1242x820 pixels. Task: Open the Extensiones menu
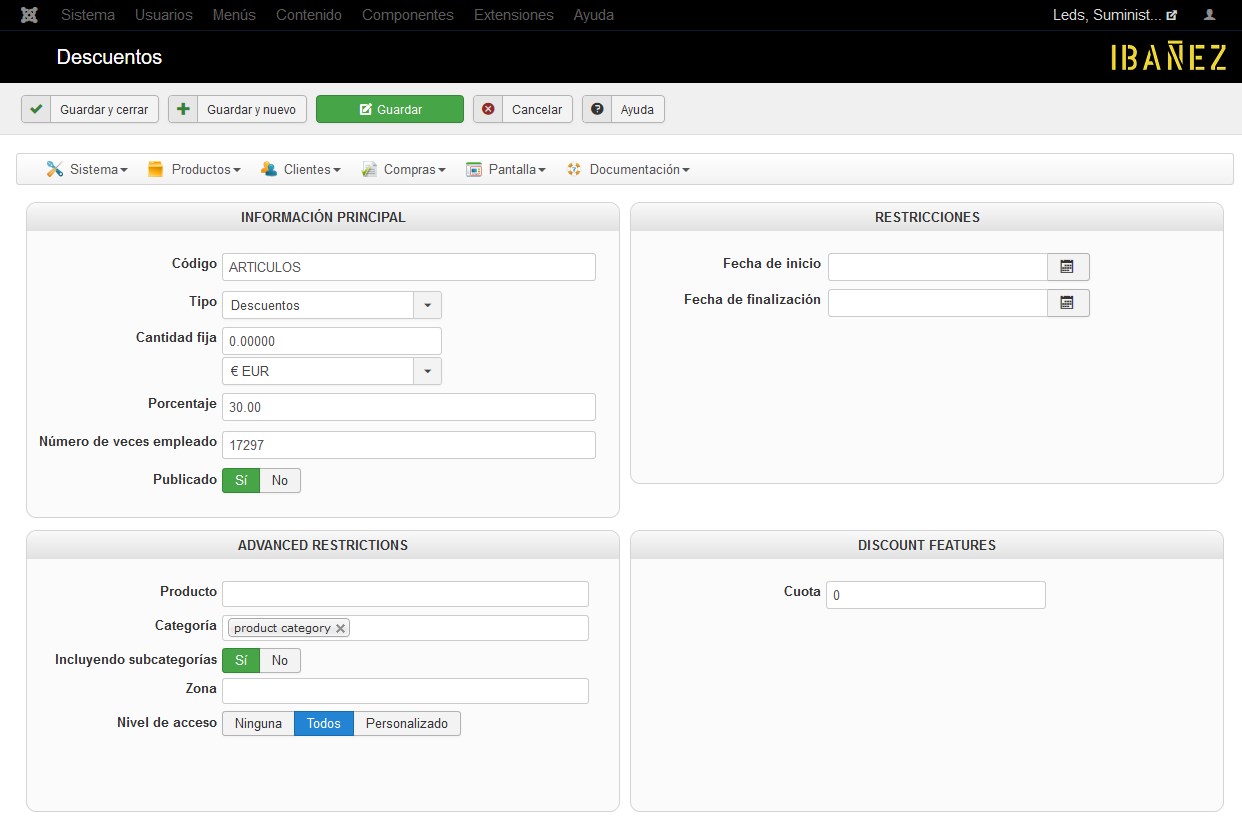tap(514, 15)
